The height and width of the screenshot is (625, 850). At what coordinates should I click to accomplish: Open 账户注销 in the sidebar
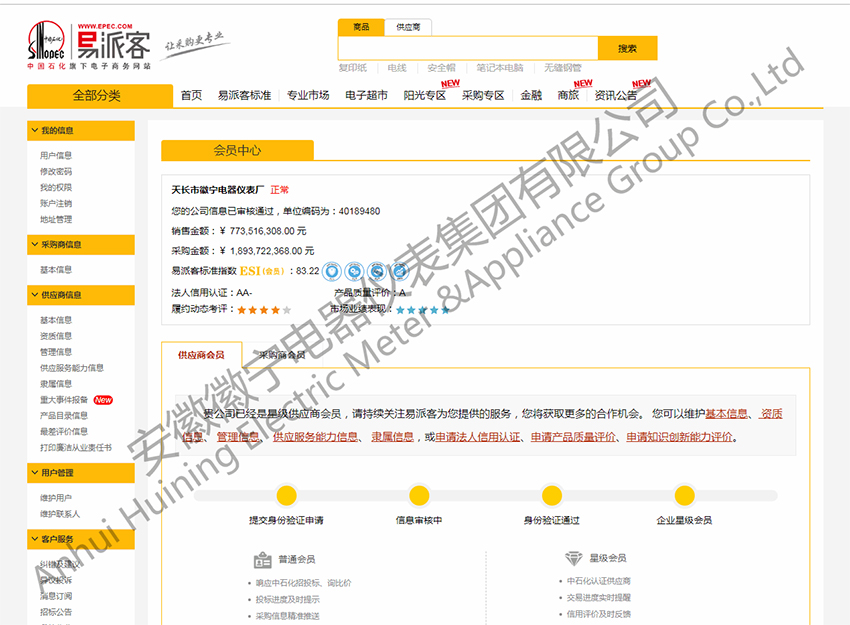pos(56,203)
